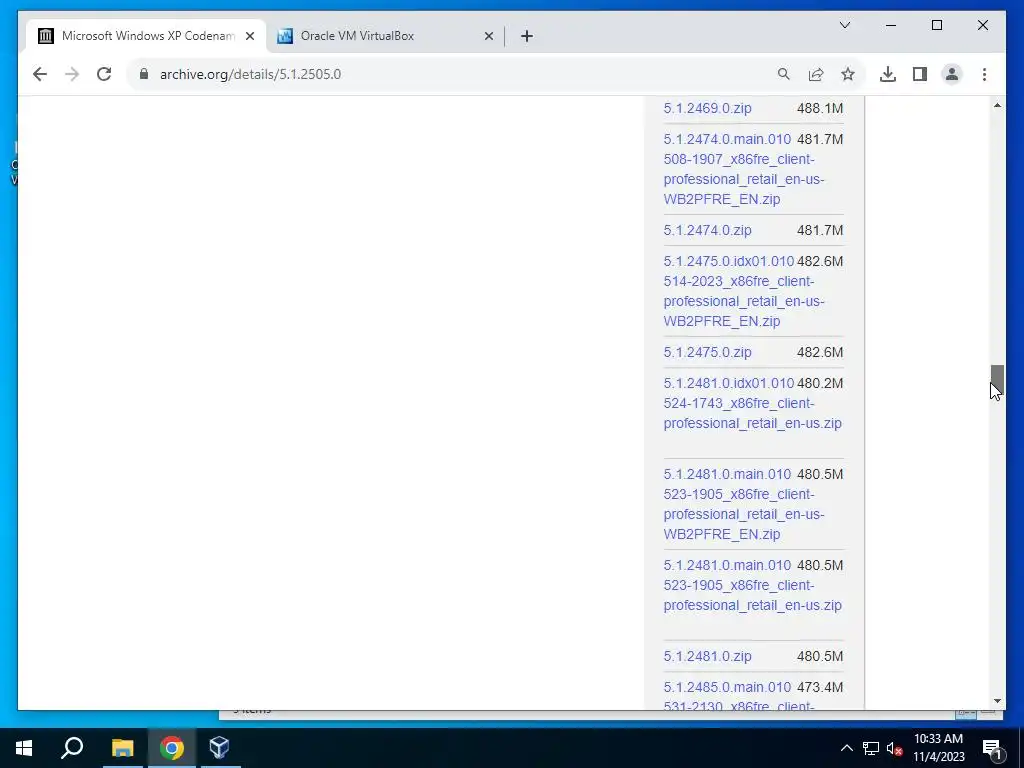Open the search/zoom magnifier in the address bar

point(784,74)
